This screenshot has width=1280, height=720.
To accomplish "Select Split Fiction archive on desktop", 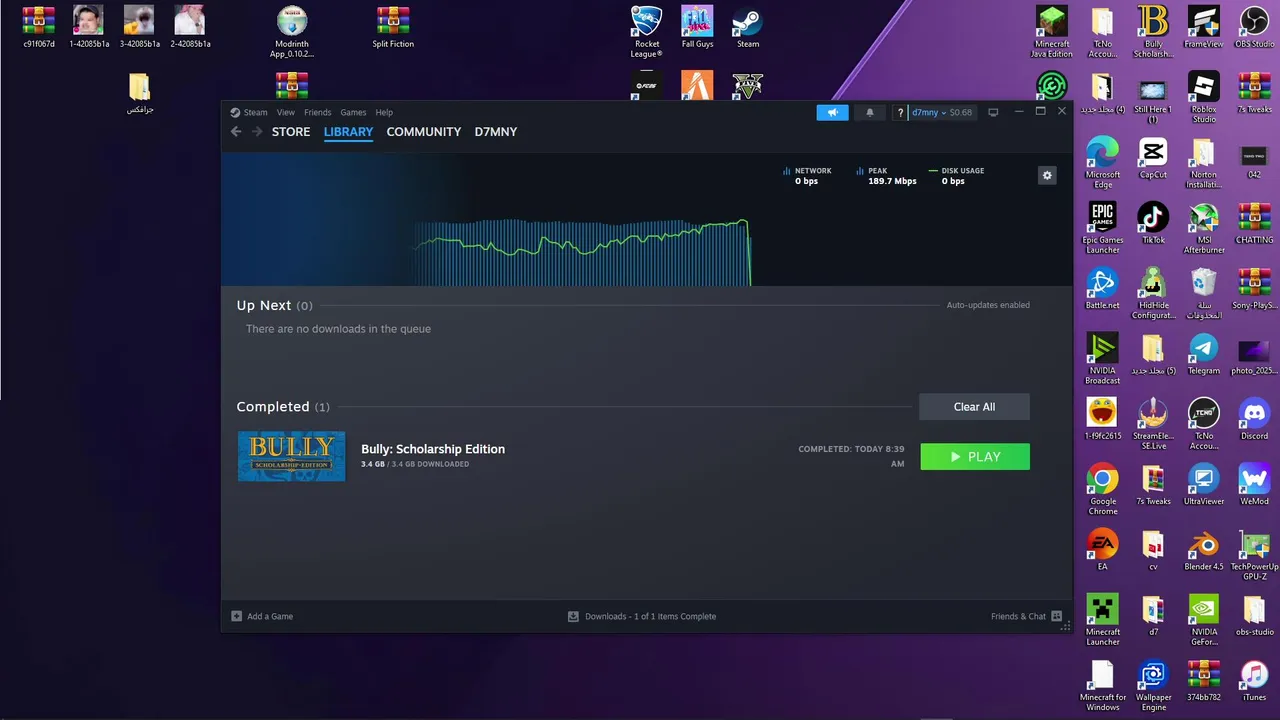I will pos(393,27).
